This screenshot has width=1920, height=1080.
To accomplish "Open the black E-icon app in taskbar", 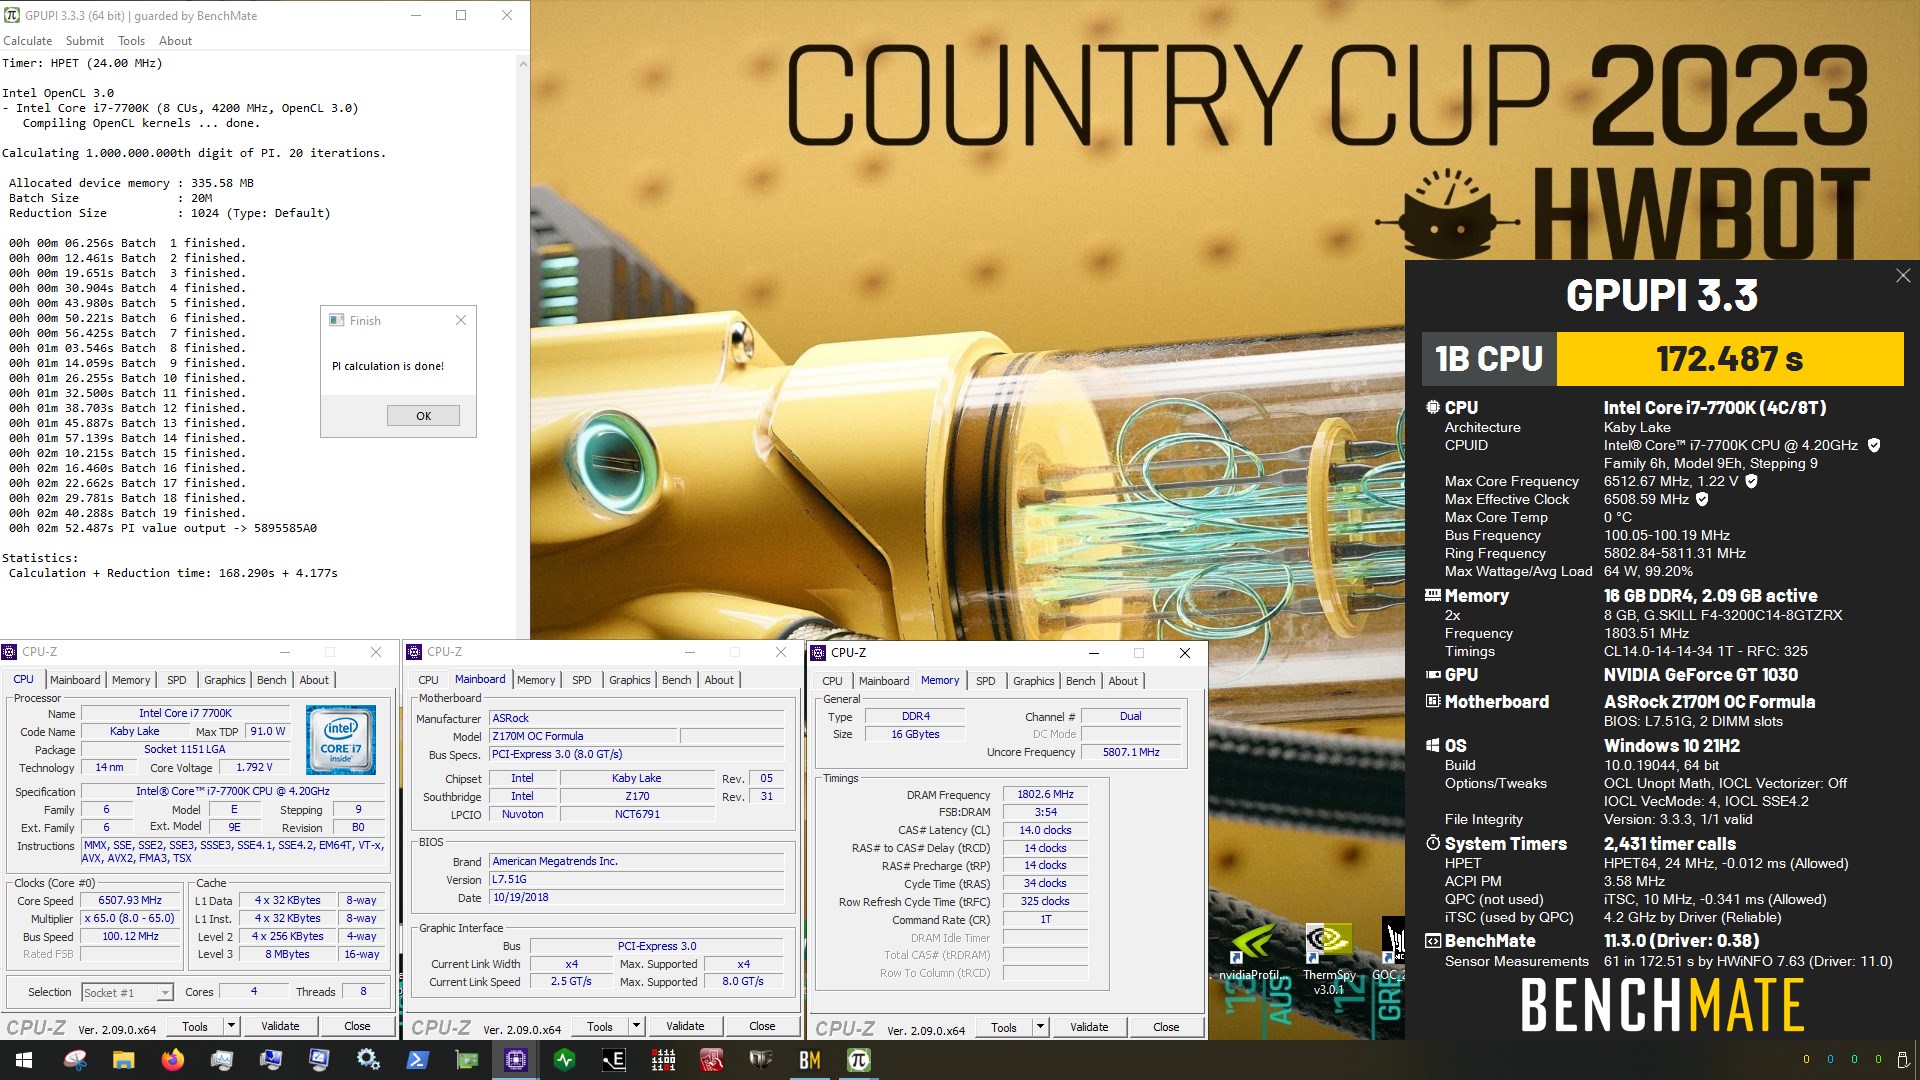I will coord(613,1060).
